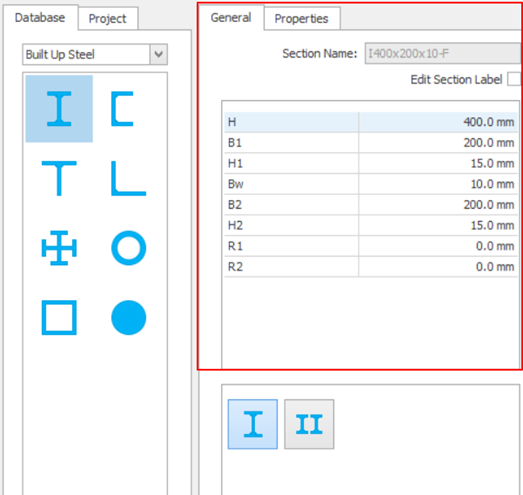Open the Properties tab
This screenshot has width=523, height=495.
tap(302, 19)
